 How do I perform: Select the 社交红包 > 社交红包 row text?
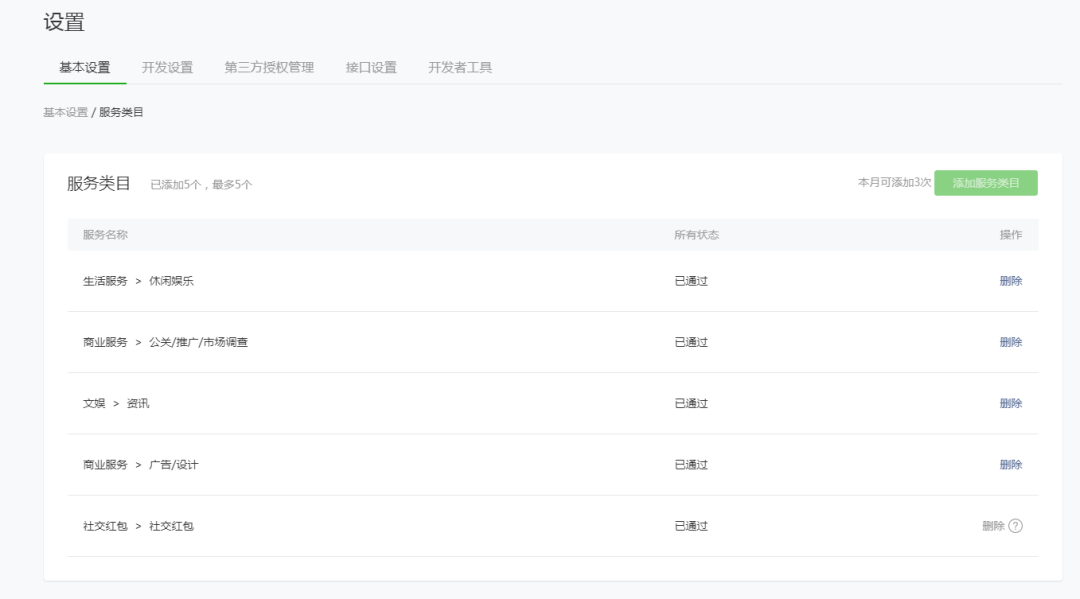(x=138, y=526)
